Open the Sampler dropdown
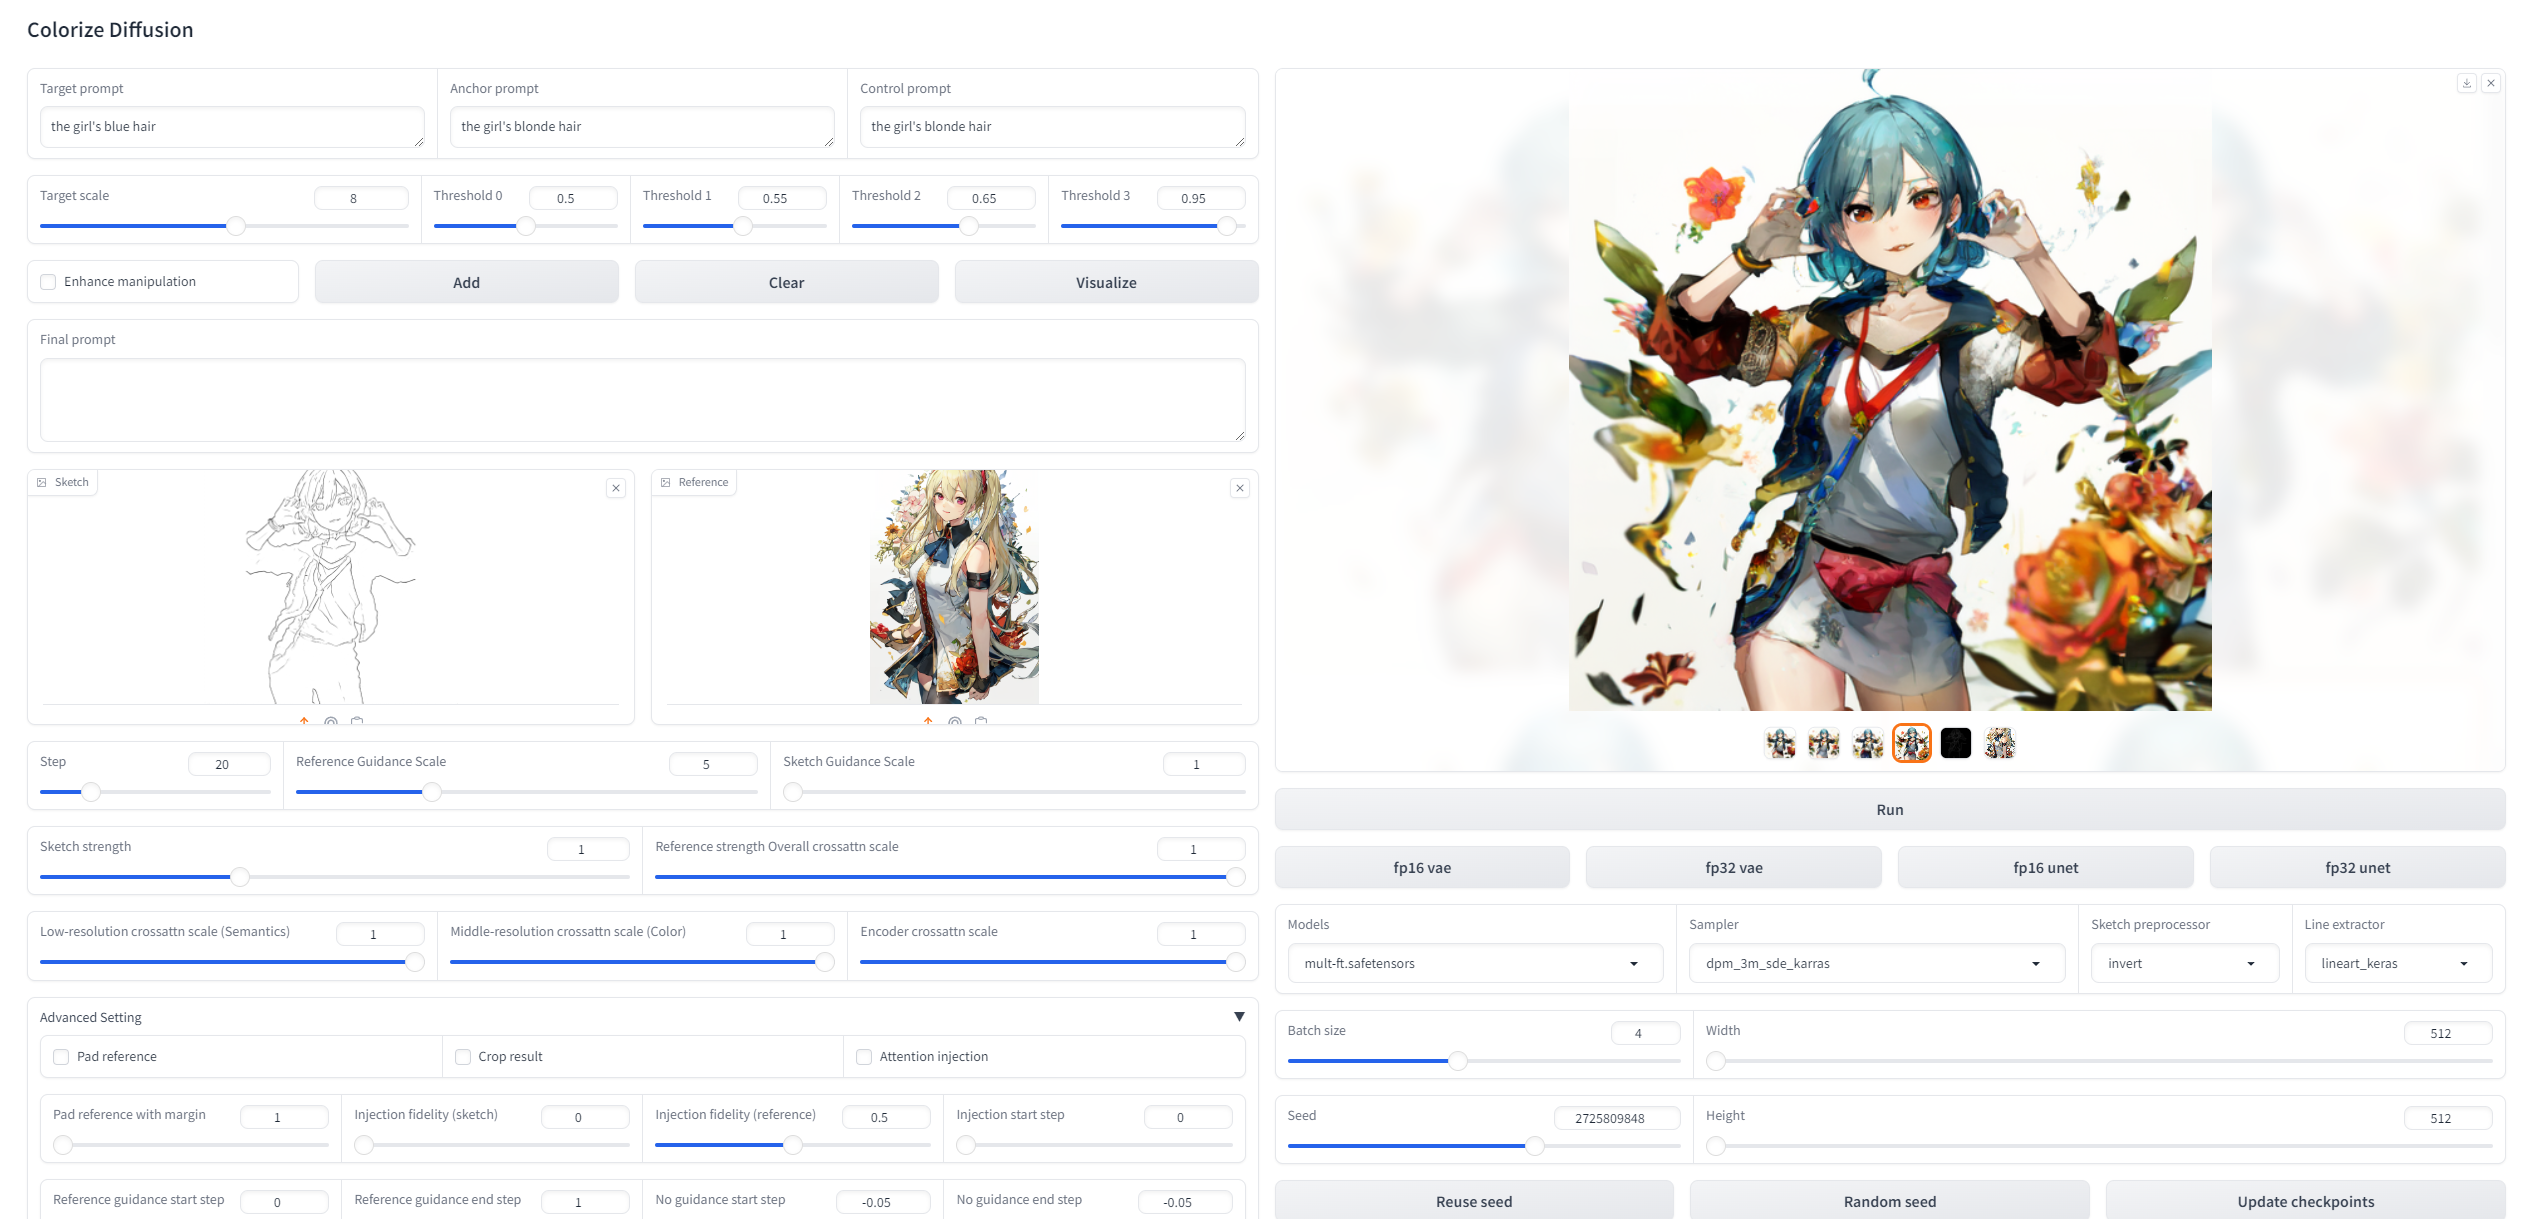The image size is (2533, 1219). 1876,964
